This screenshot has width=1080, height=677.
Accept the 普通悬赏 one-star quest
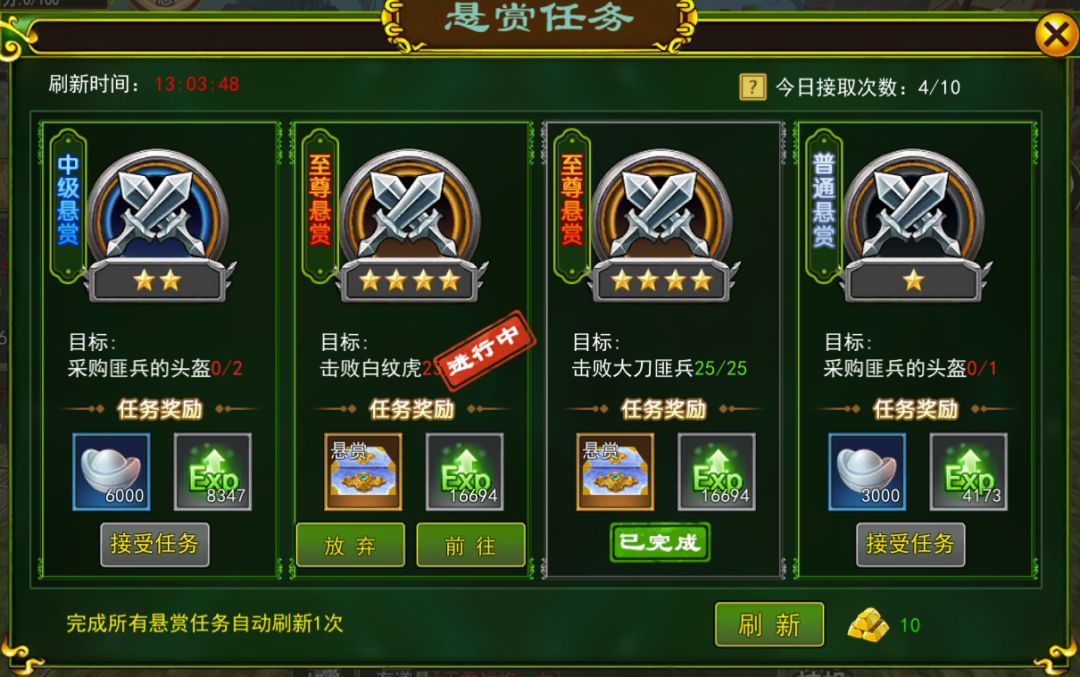(x=911, y=544)
